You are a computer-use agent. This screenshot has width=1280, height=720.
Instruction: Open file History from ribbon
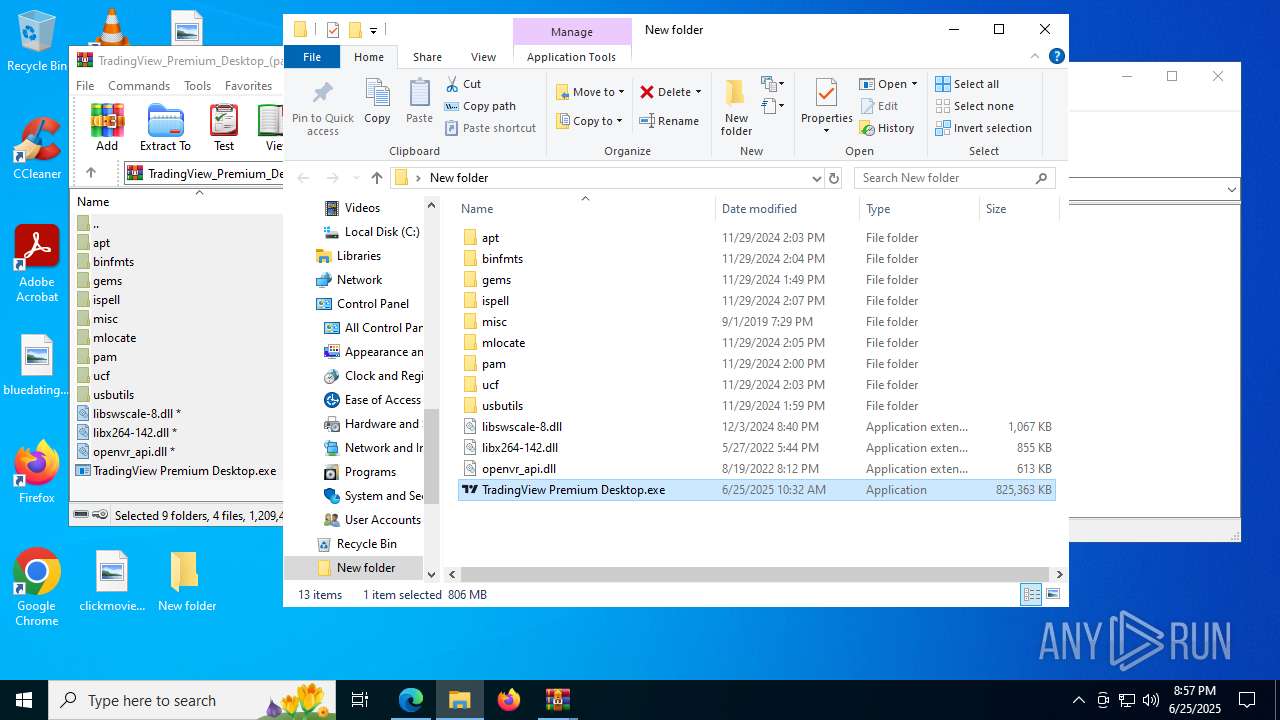[x=887, y=128]
